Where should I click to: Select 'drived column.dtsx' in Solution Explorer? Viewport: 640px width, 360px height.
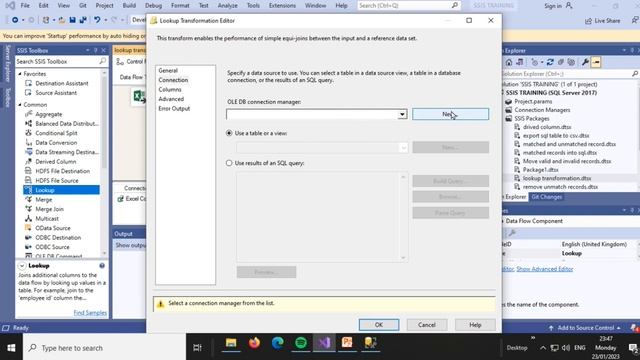[547, 127]
